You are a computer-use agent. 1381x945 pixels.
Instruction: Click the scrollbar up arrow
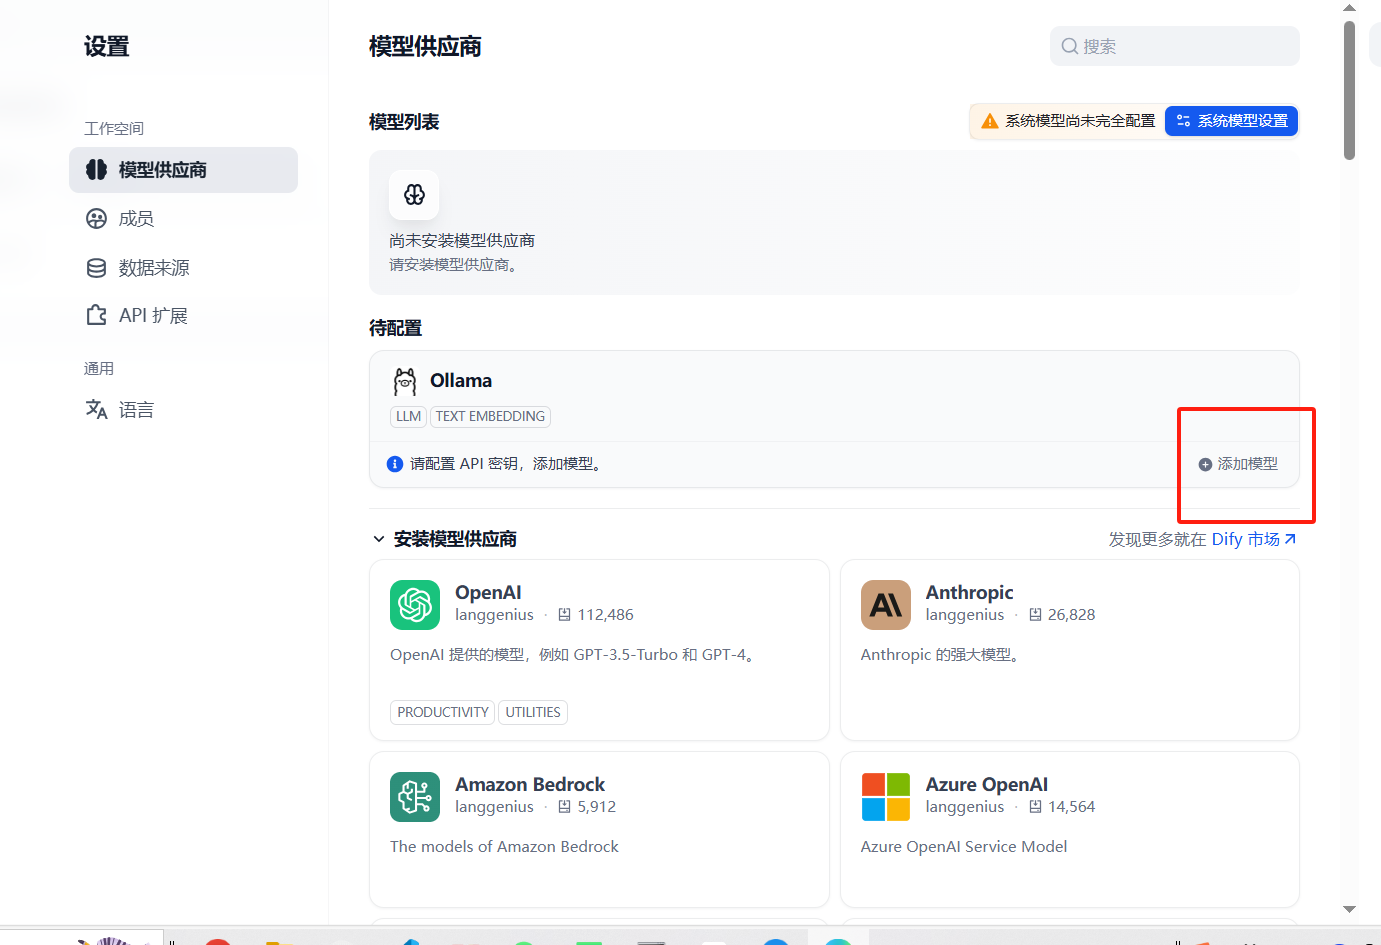(1349, 8)
